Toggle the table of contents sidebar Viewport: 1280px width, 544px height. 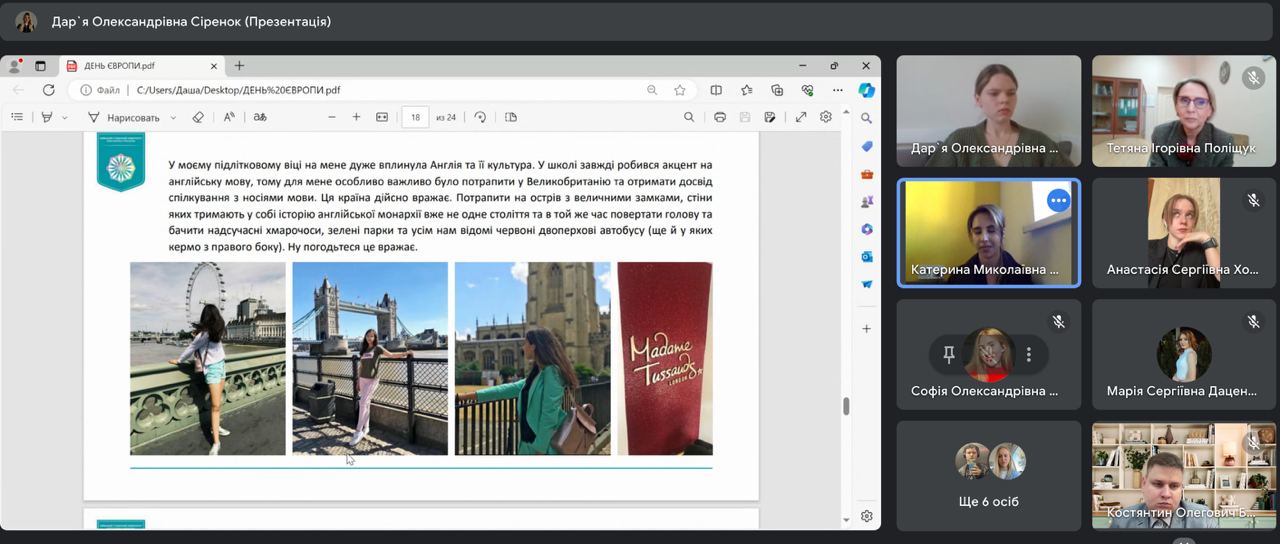[17, 117]
